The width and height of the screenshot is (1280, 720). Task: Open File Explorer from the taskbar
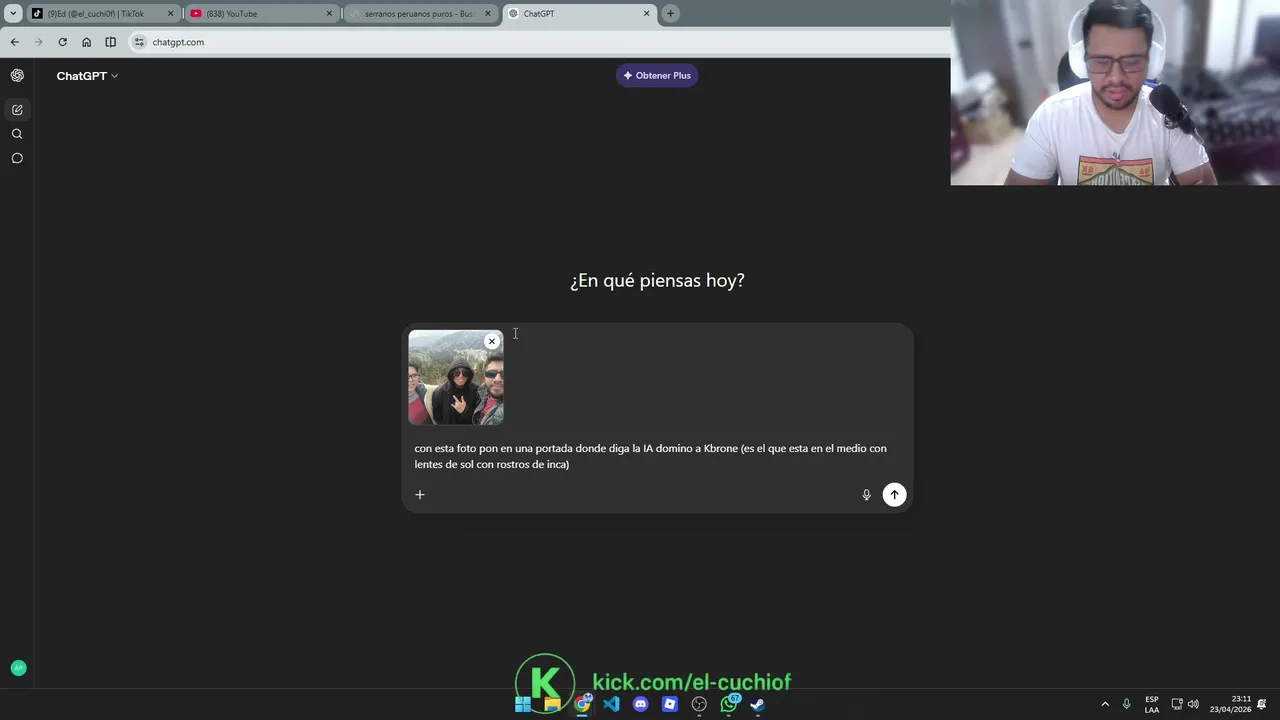click(552, 704)
